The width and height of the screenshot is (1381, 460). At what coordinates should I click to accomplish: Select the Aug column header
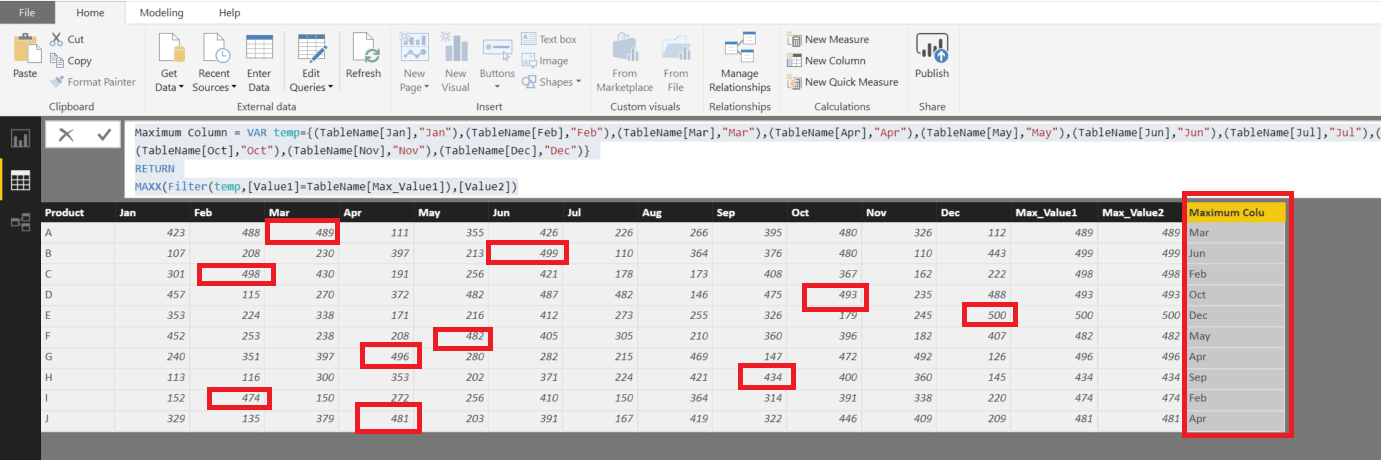tap(676, 212)
